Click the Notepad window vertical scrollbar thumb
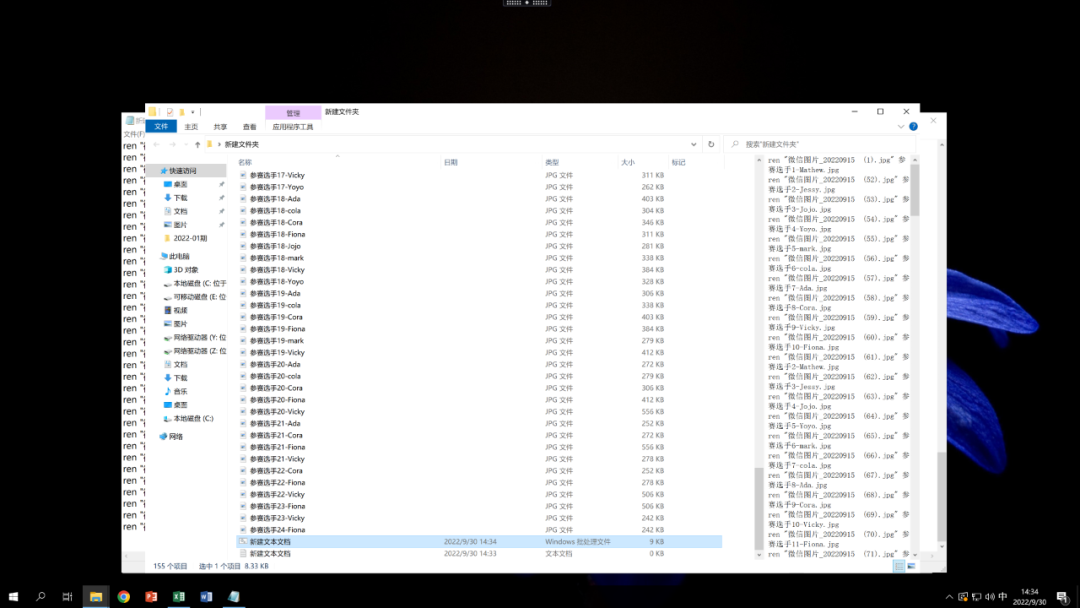The image size is (1080, 608). tap(942, 496)
